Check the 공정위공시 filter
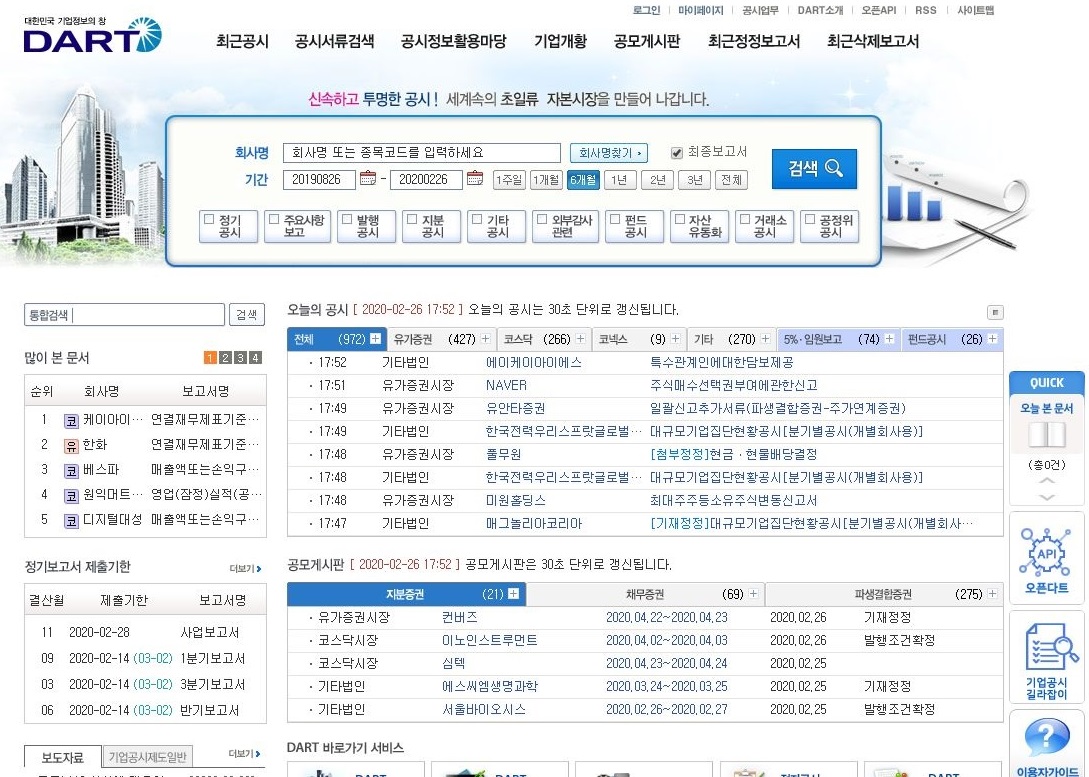1089x777 pixels. 810,219
